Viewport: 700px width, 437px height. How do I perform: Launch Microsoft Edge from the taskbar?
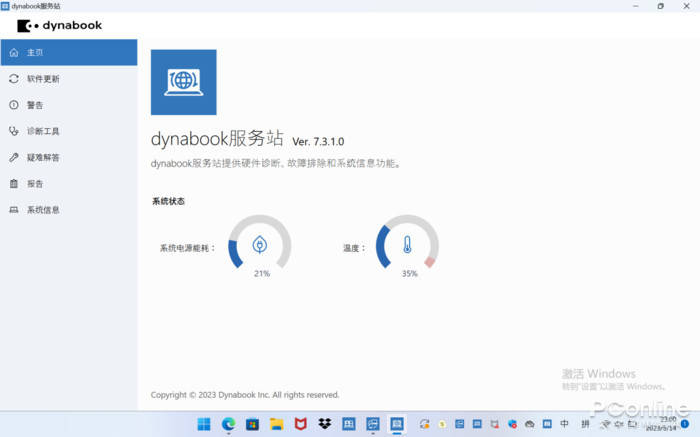(x=228, y=424)
